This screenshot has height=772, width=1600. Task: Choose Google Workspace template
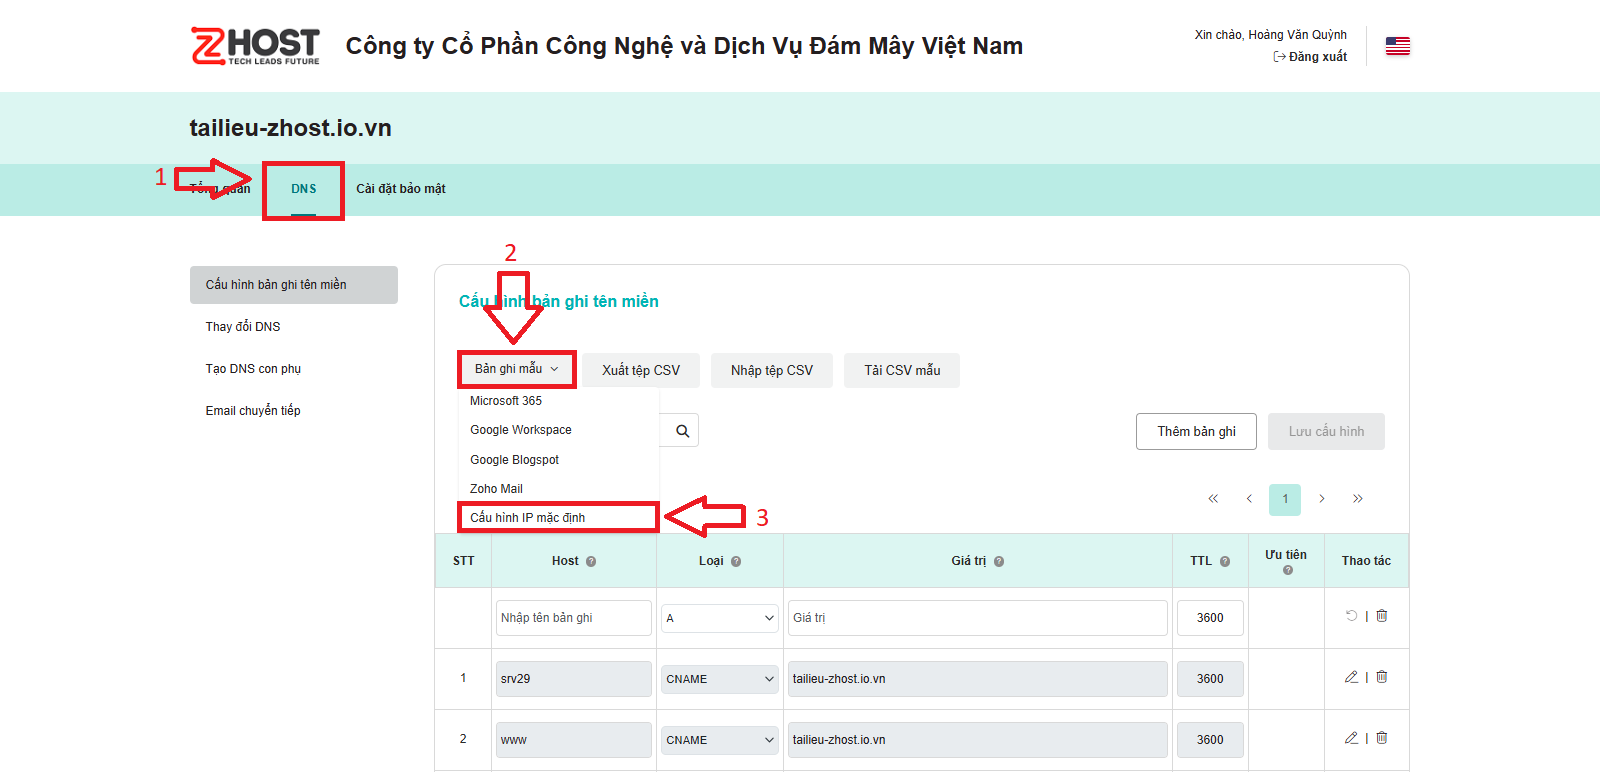(x=521, y=430)
